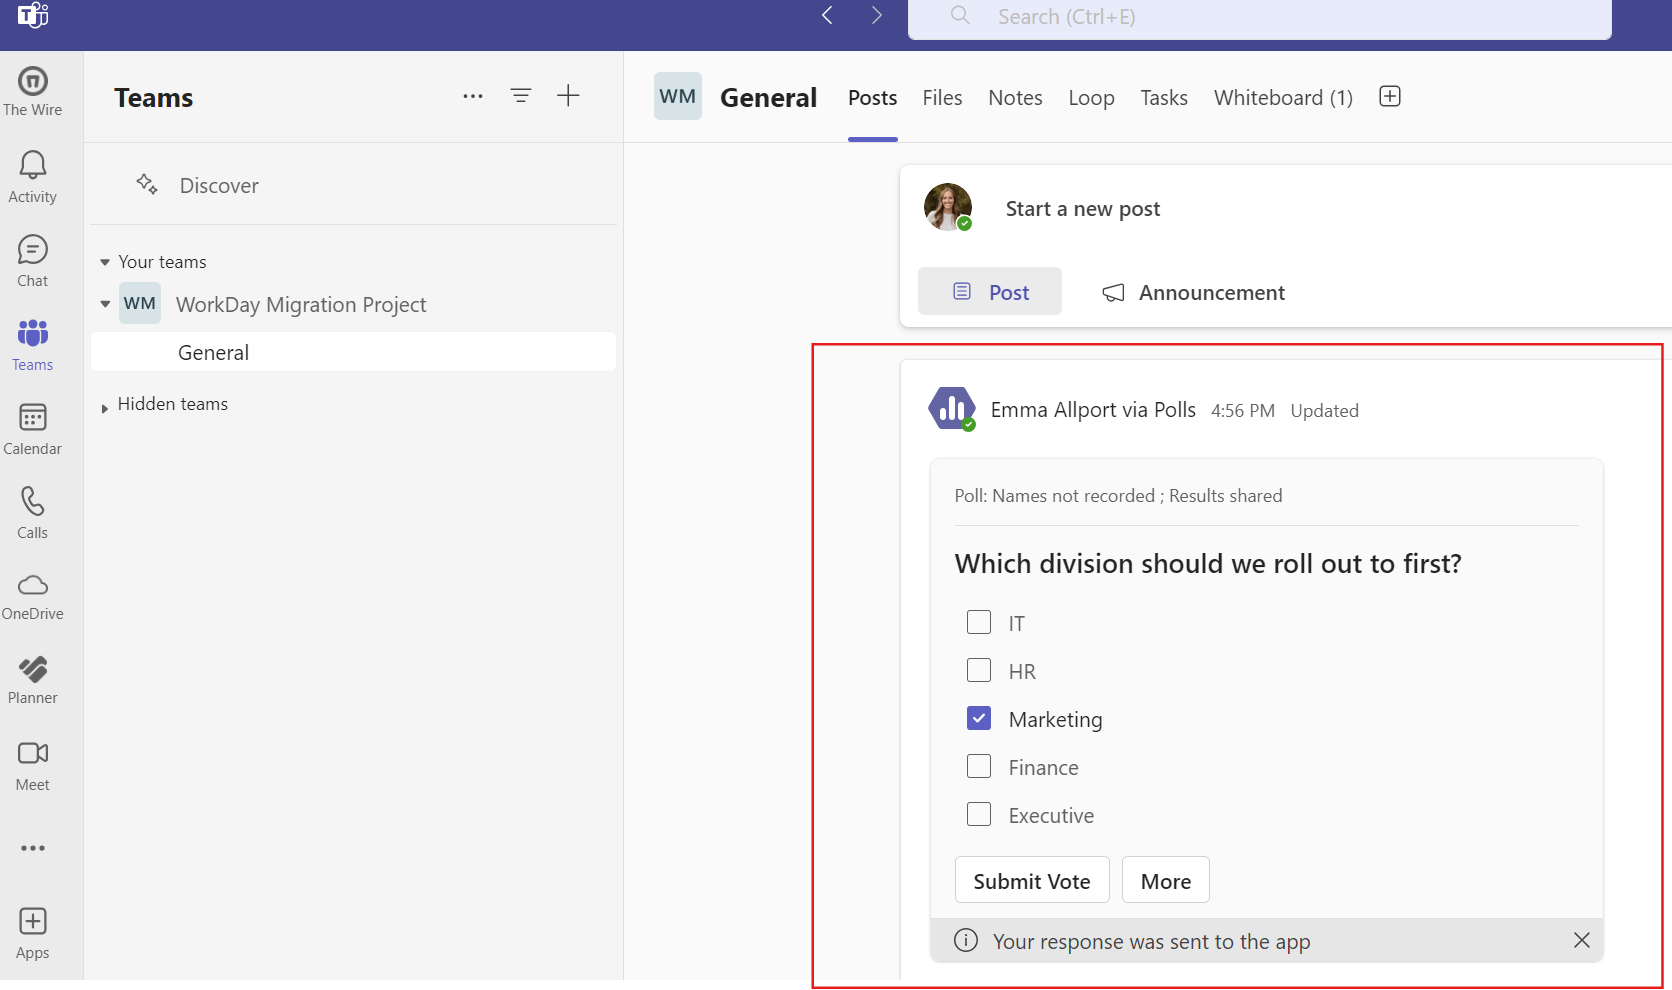The width and height of the screenshot is (1672, 990).
Task: Open the teams filter icon
Action: 521,96
